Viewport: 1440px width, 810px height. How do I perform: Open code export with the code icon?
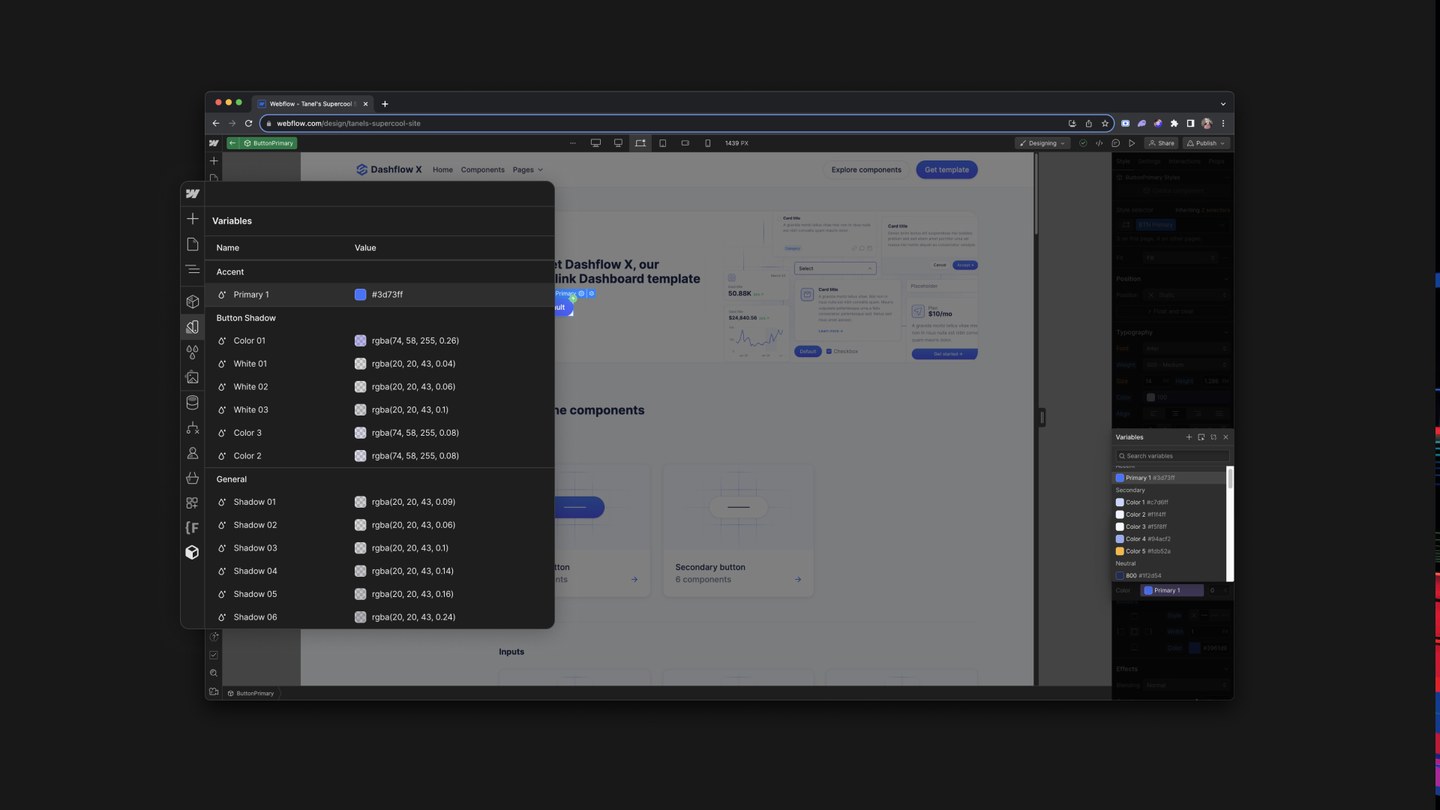[x=1099, y=143]
